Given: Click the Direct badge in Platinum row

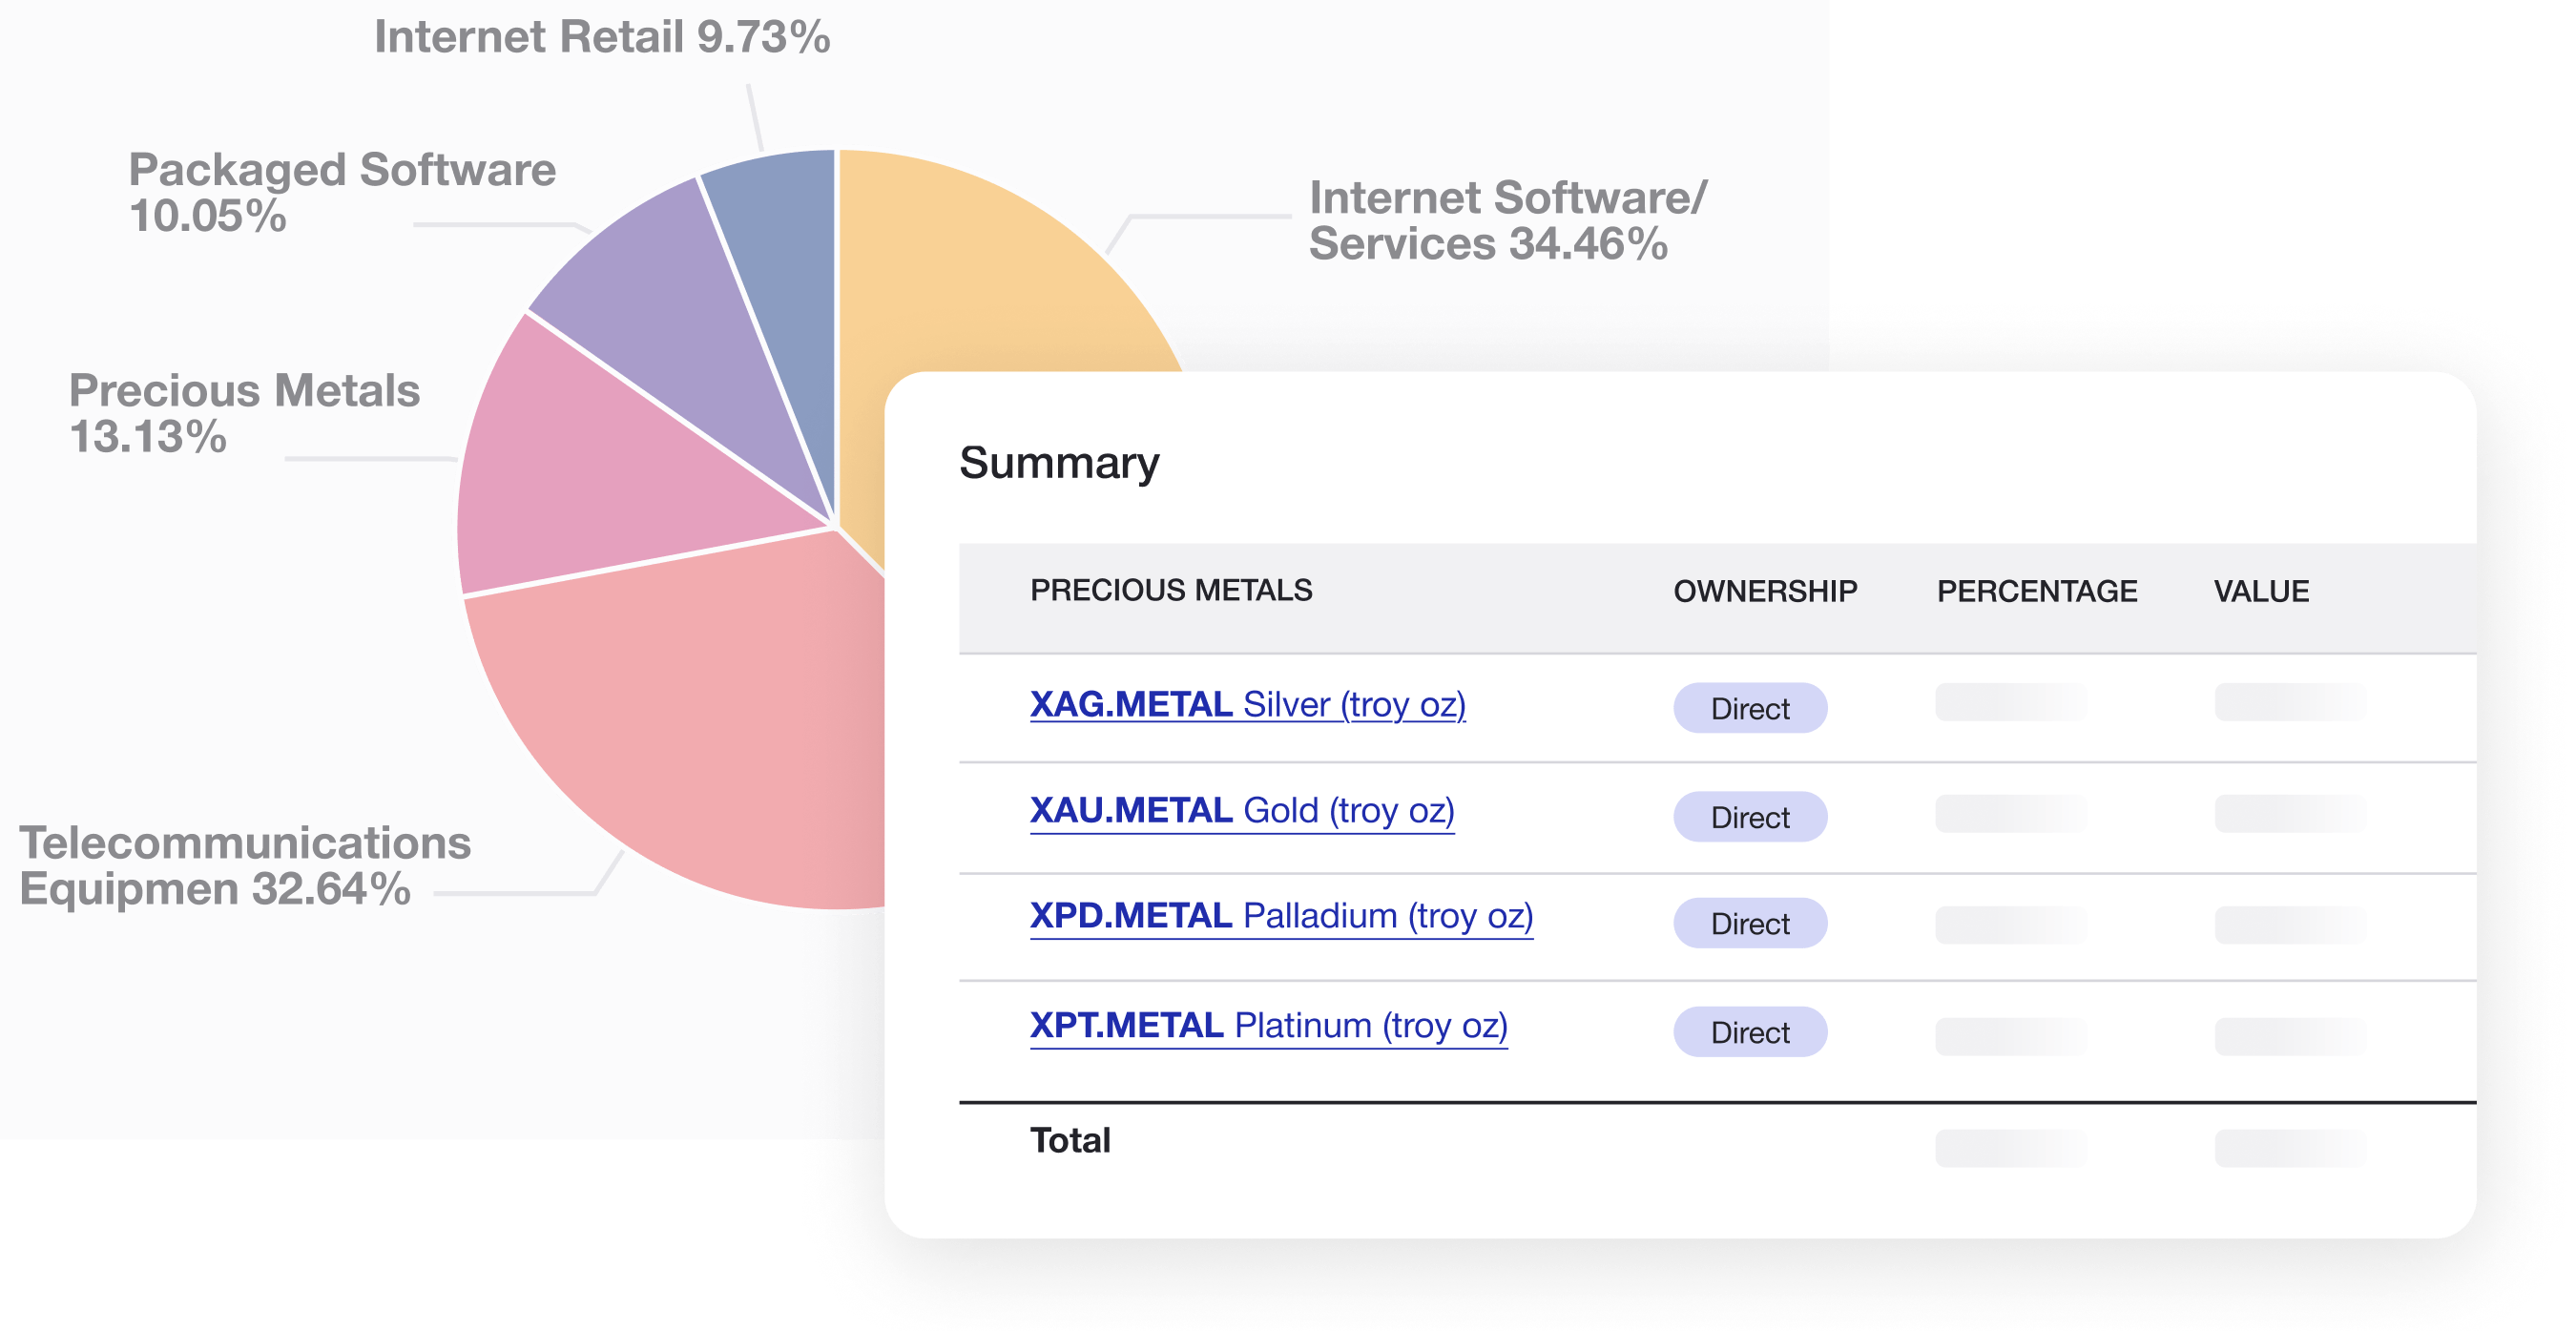Looking at the screenshot, I should [x=1749, y=1032].
